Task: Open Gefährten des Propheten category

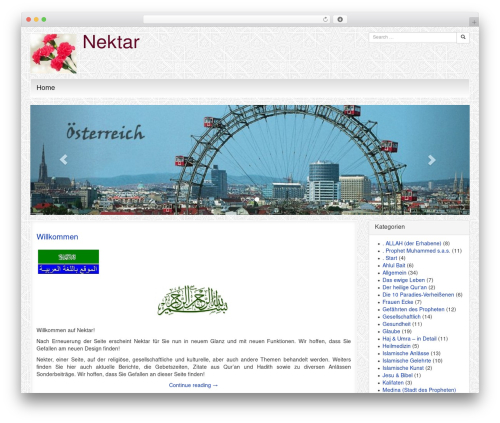Action: [x=413, y=309]
